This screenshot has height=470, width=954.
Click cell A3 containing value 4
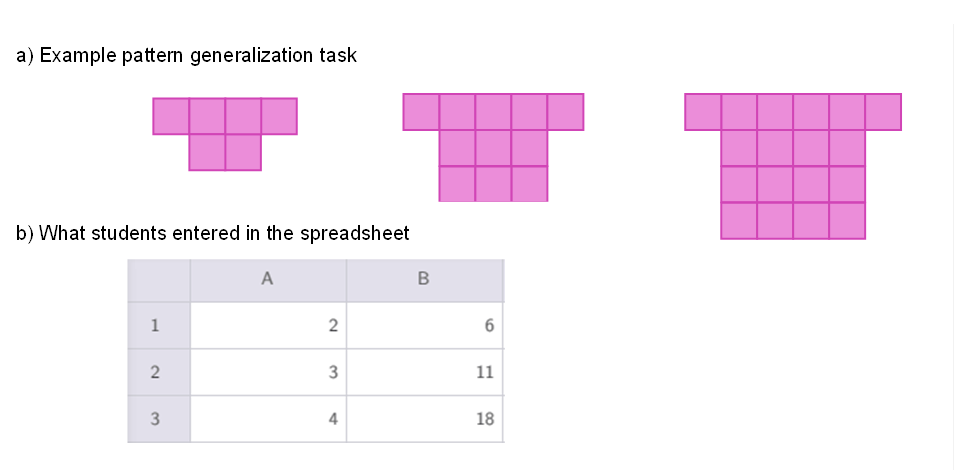(267, 419)
